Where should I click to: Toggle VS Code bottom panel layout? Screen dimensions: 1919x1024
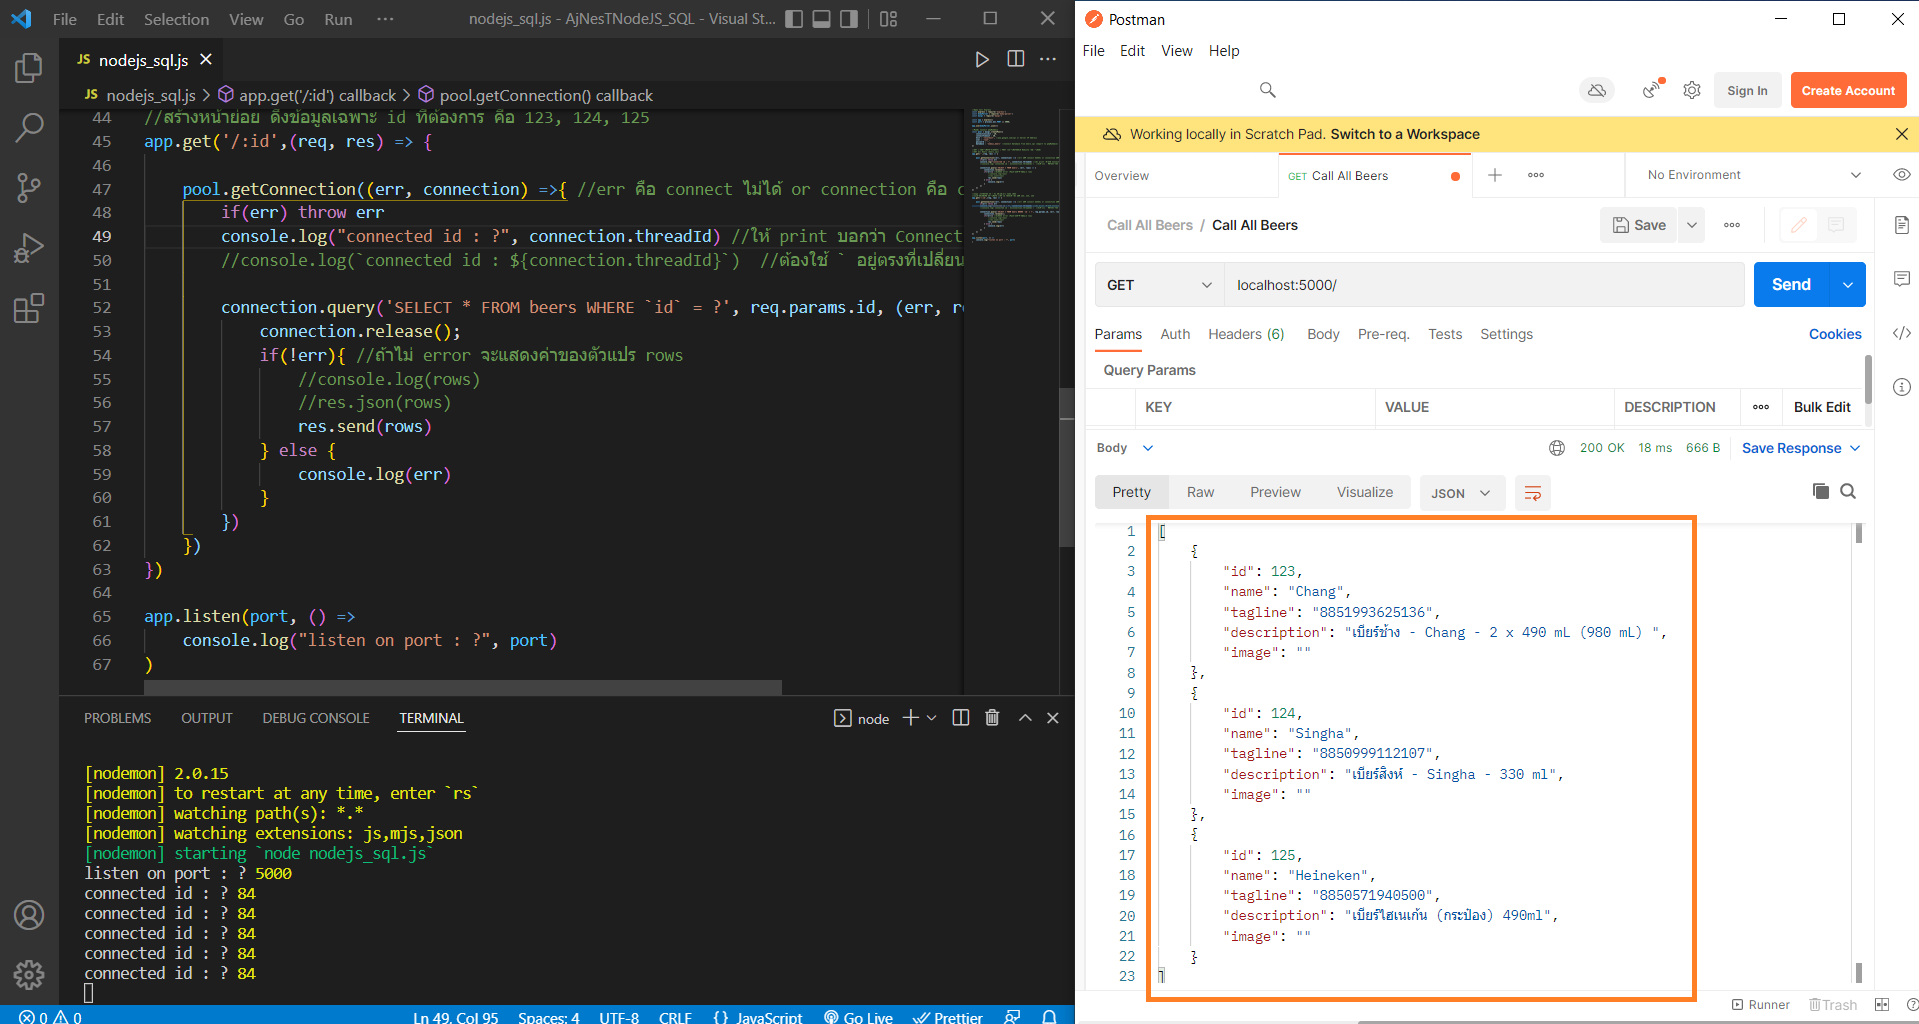point(821,19)
